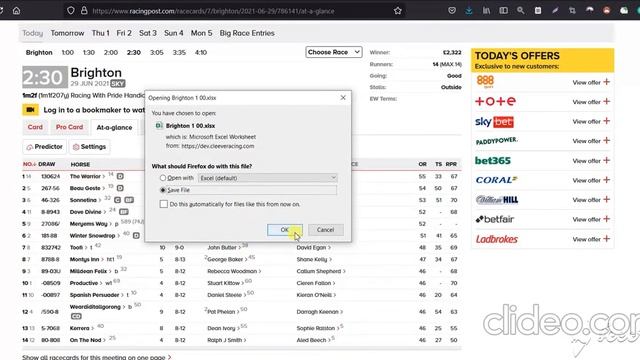Select the At-a-glance tab

click(114, 127)
